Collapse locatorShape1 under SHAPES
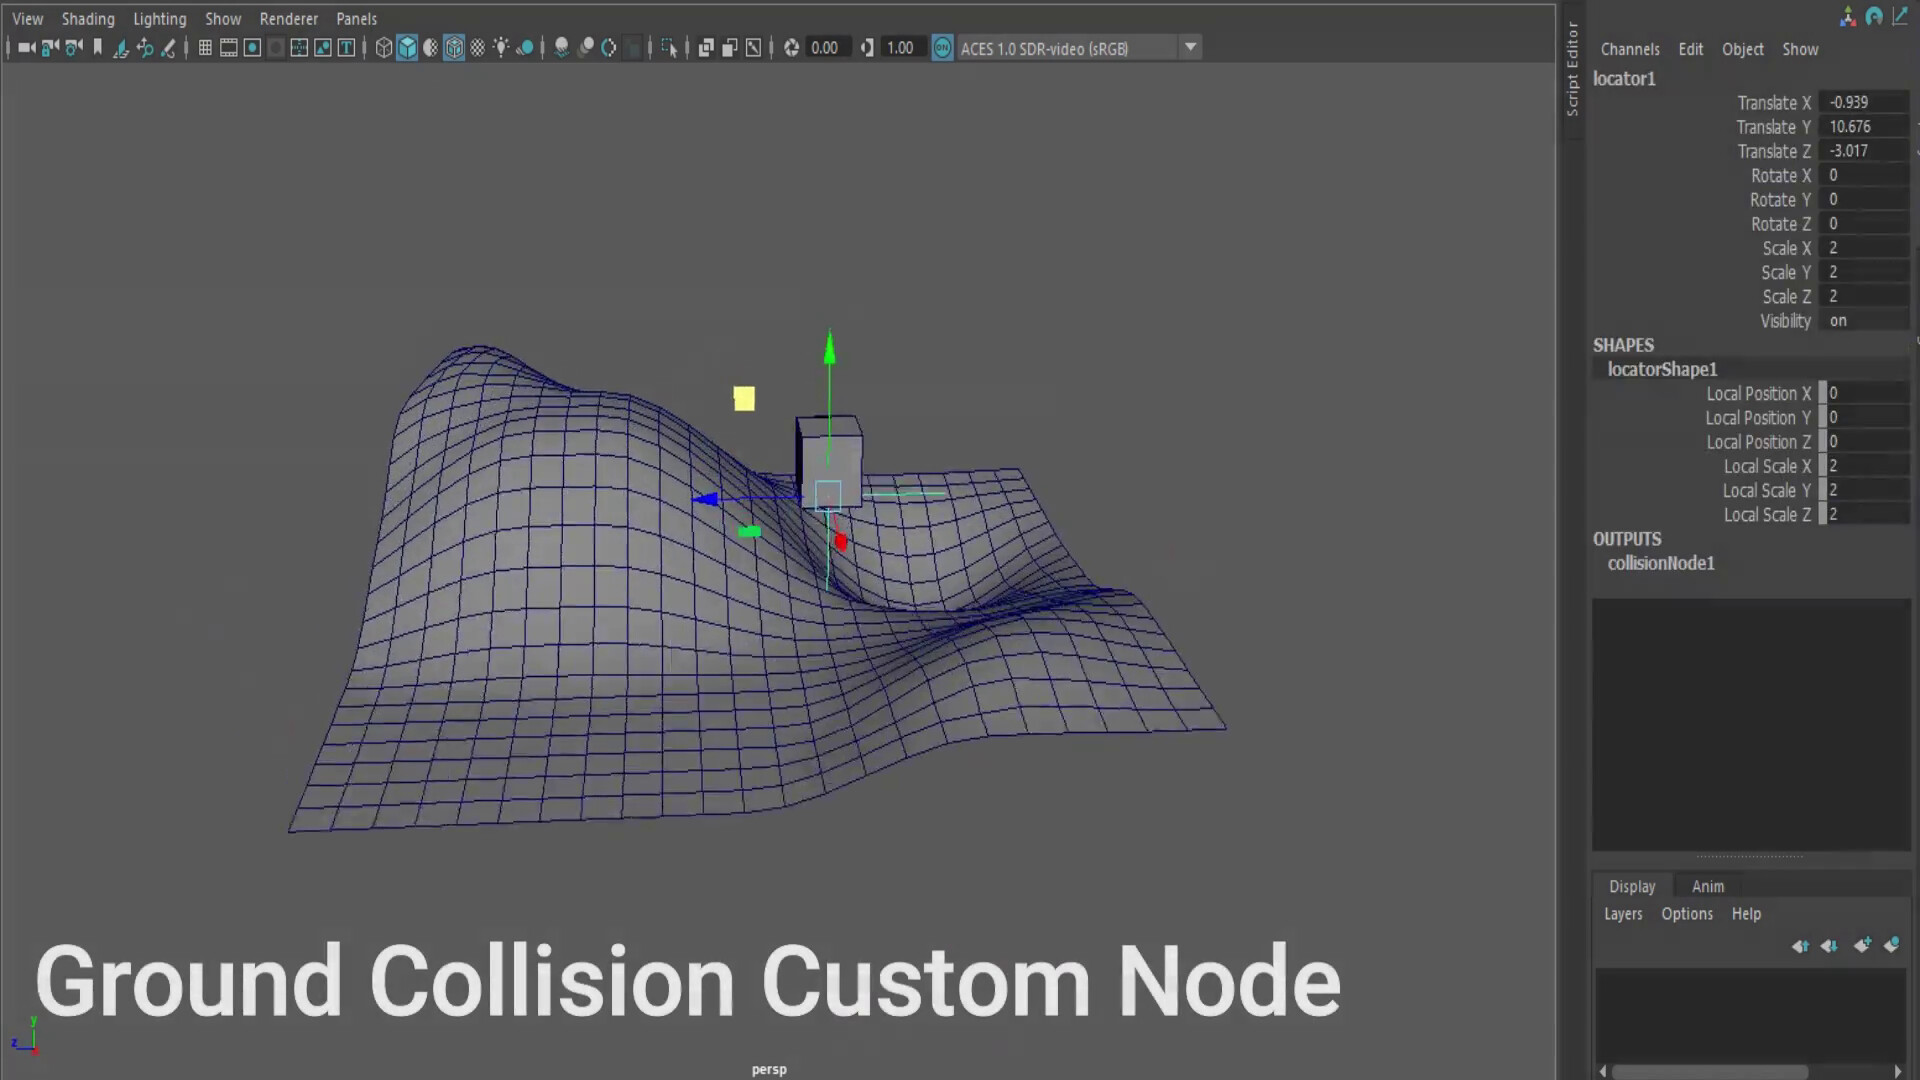 1662,369
